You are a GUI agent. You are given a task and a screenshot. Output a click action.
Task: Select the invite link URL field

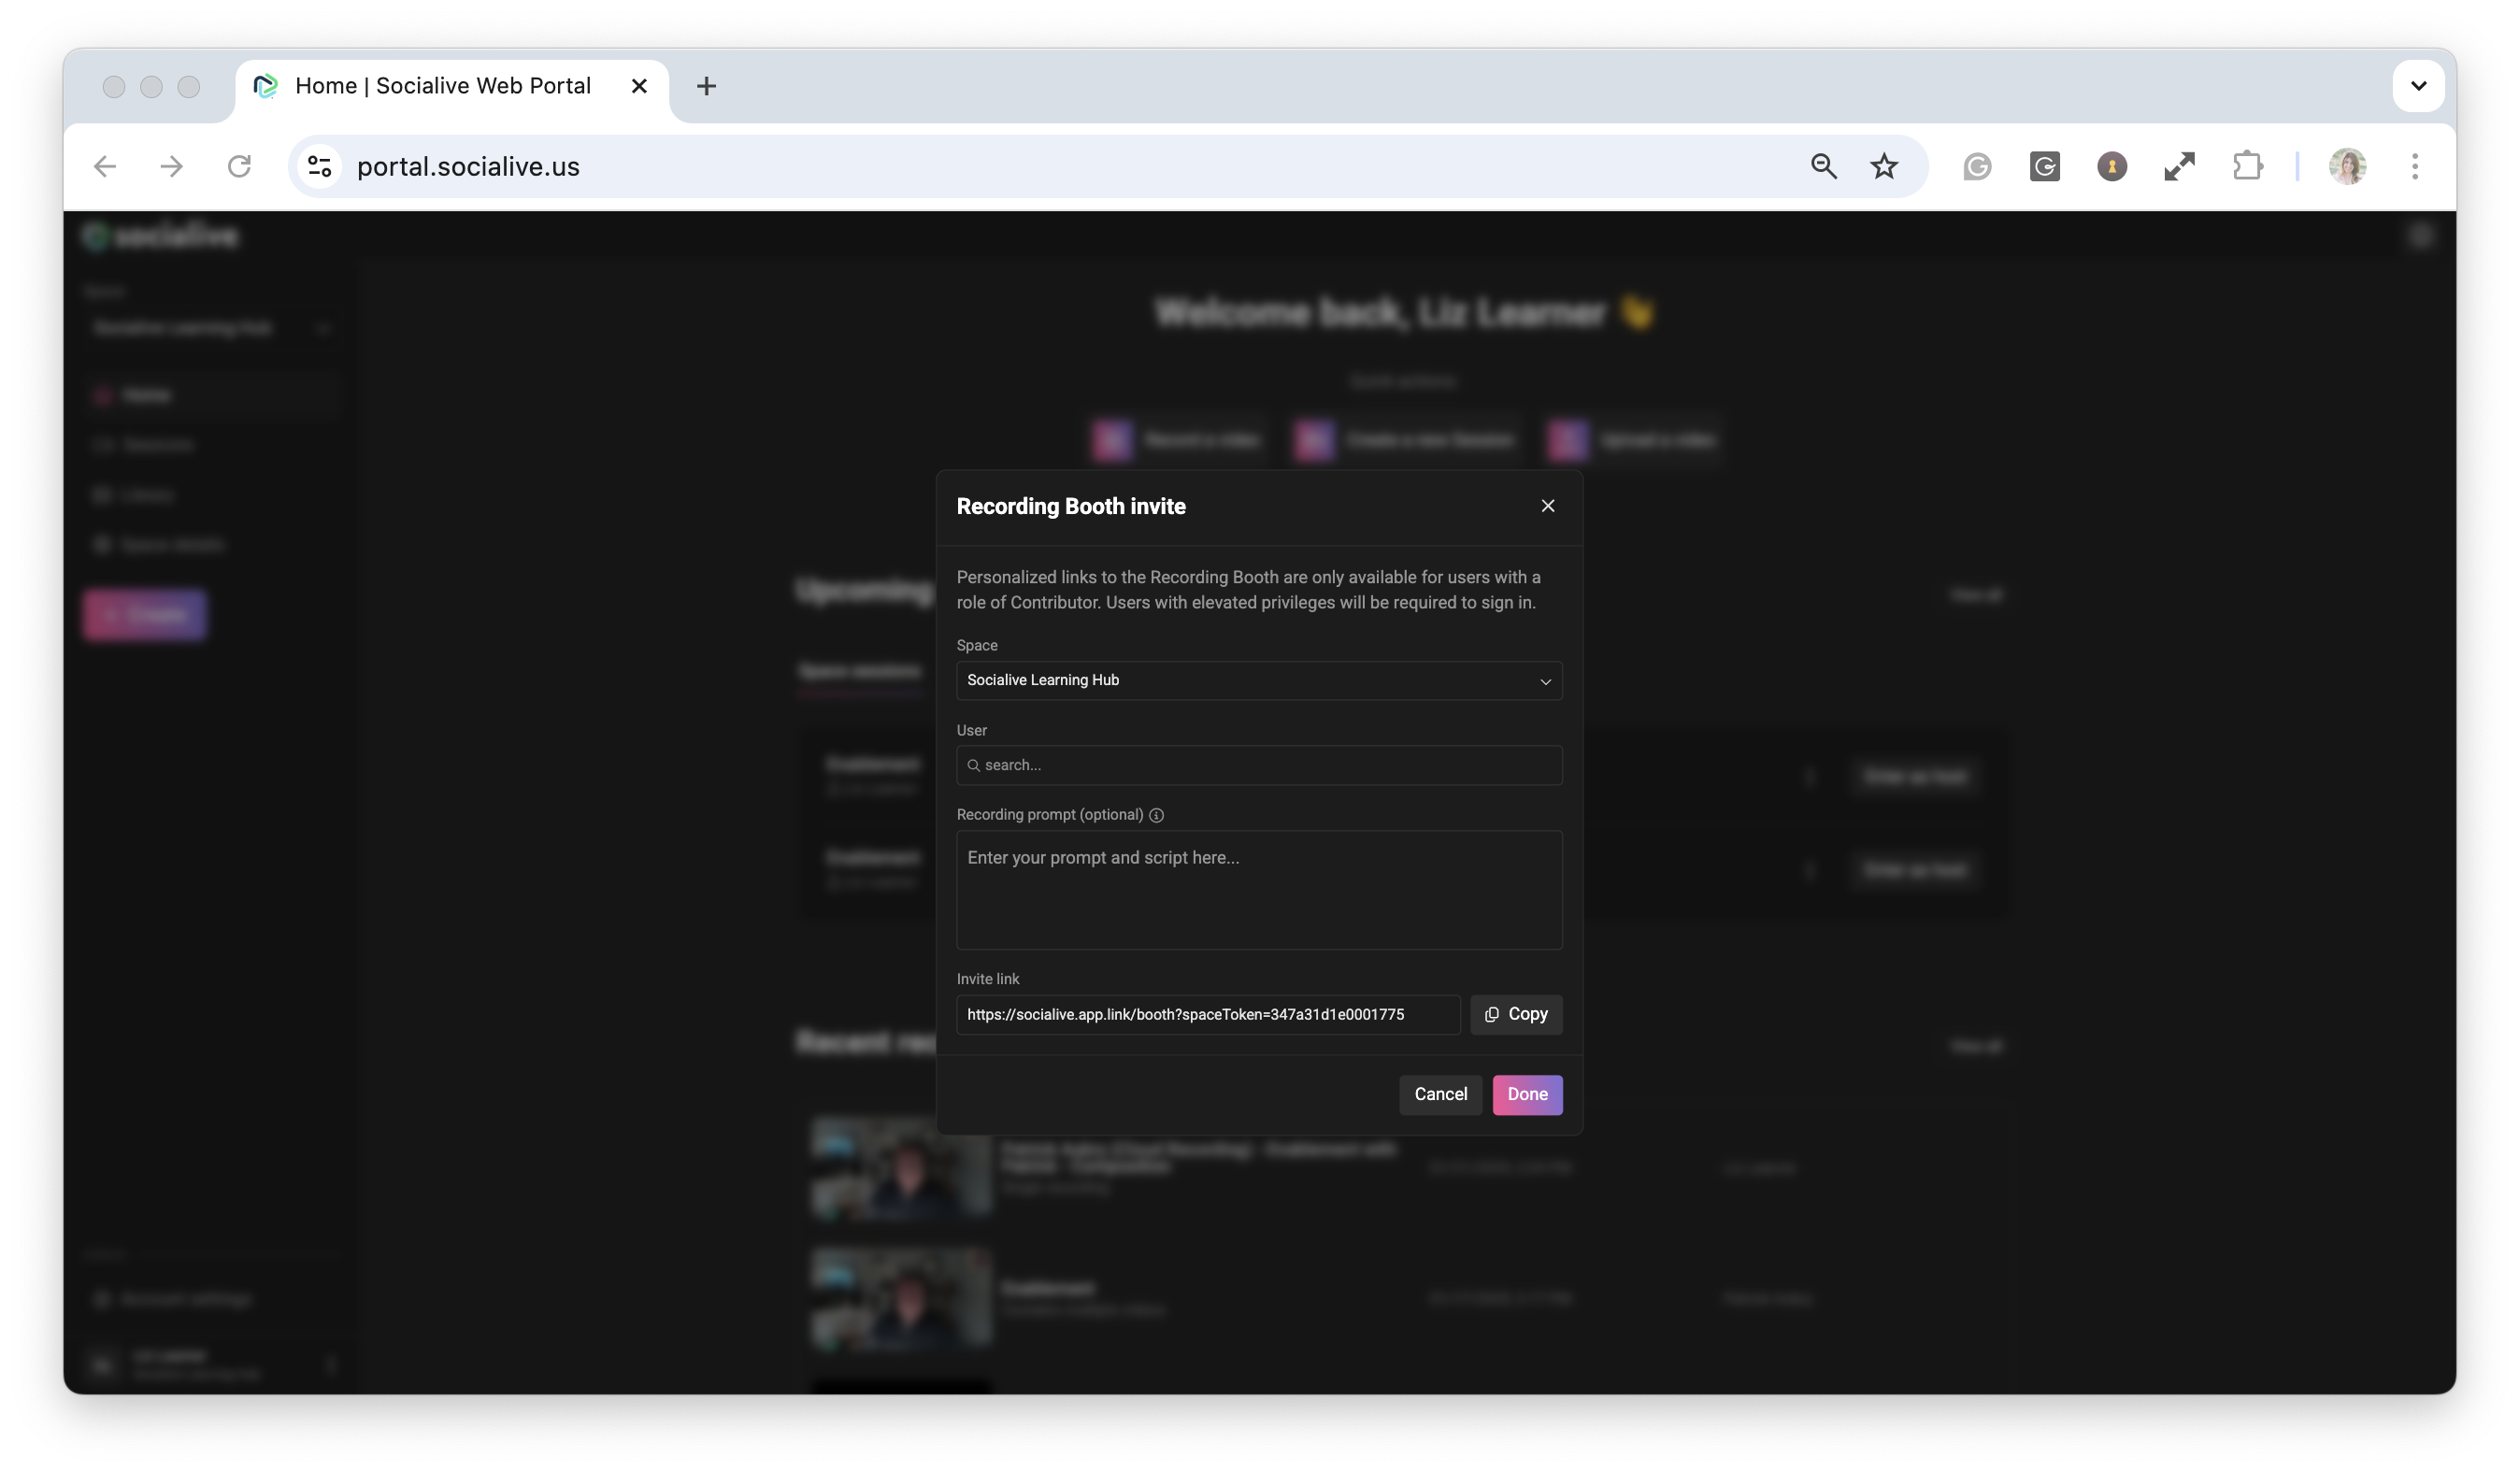1207,1014
